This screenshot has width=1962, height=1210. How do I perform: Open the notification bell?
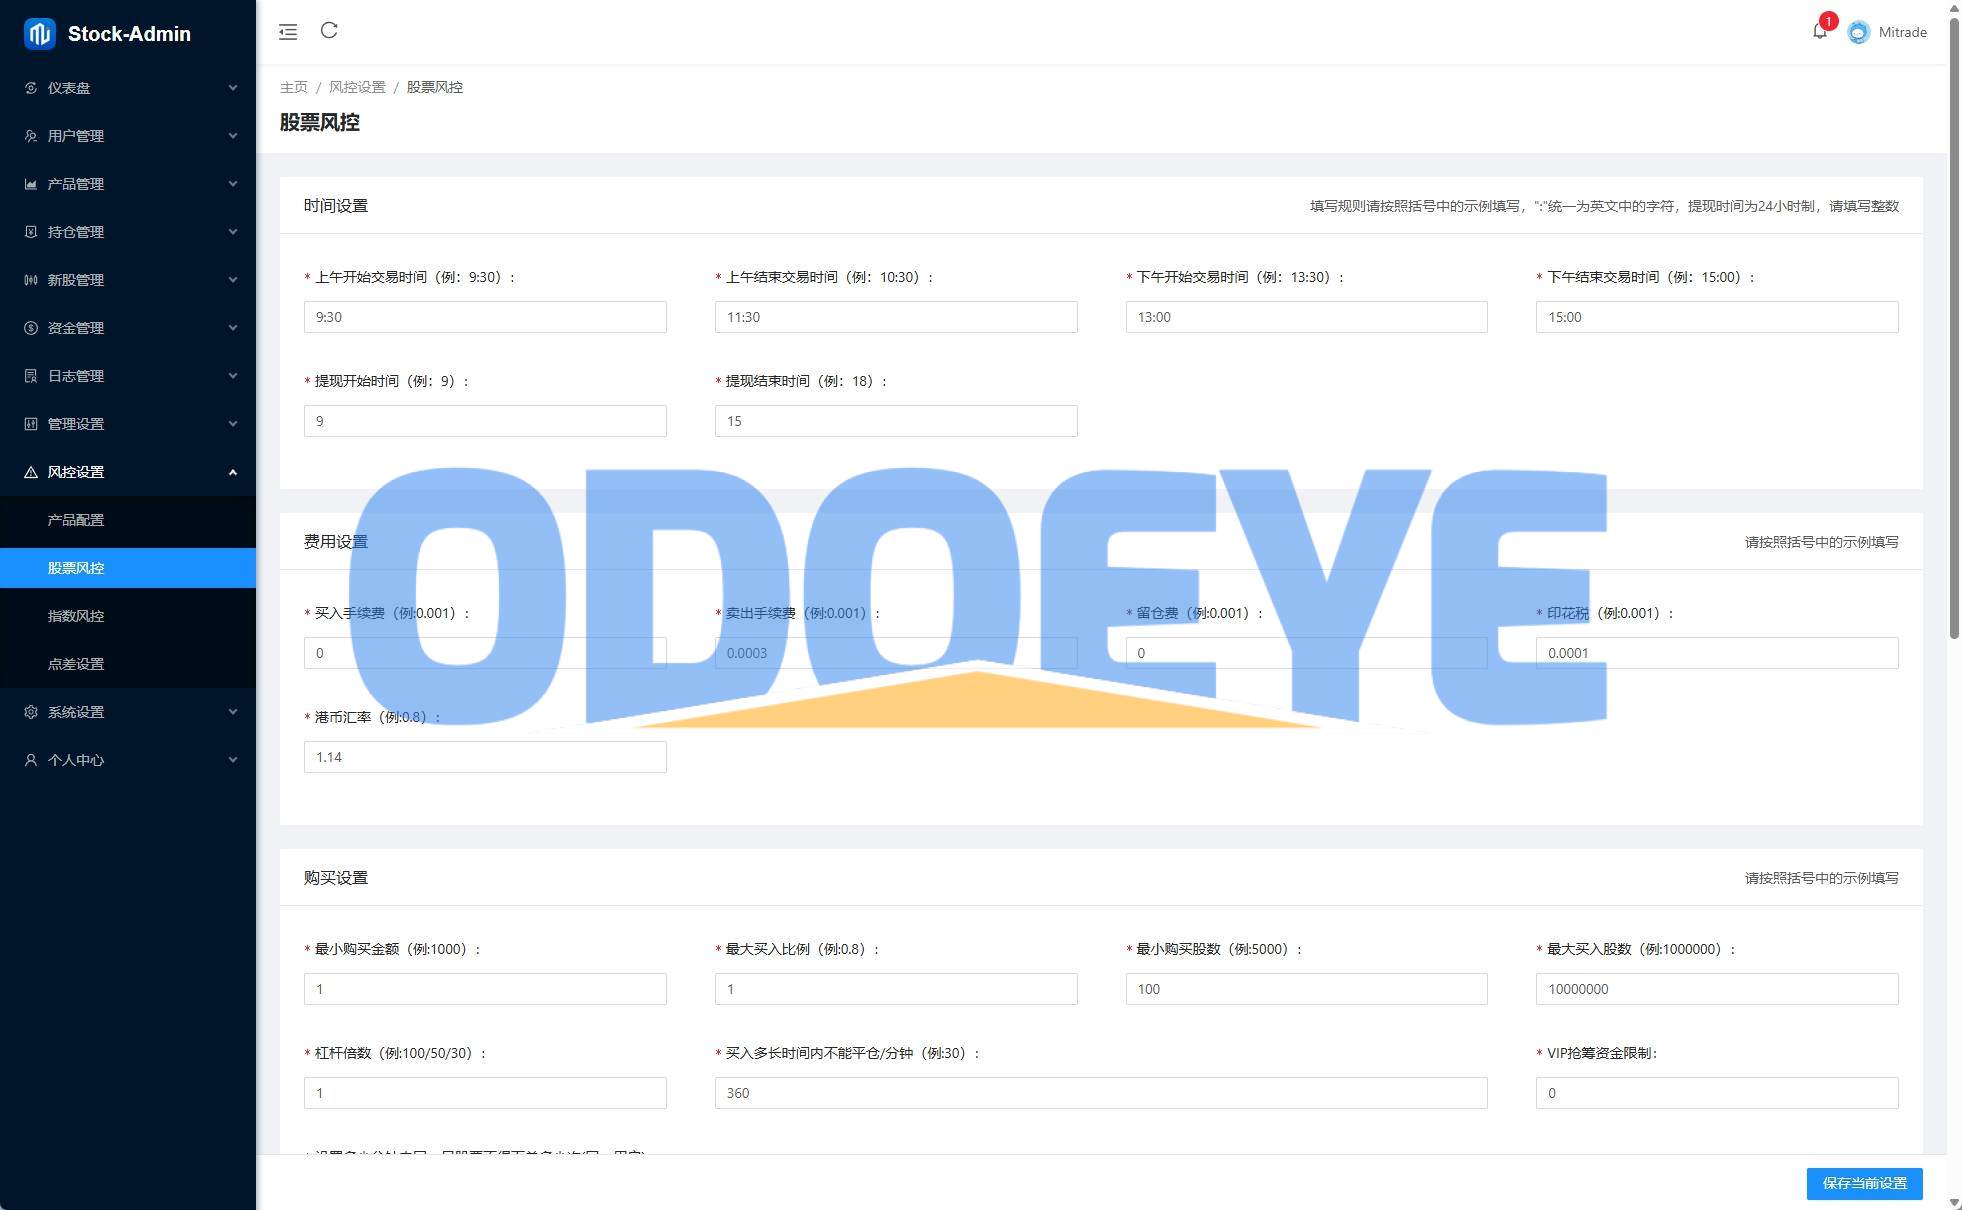click(x=1819, y=31)
